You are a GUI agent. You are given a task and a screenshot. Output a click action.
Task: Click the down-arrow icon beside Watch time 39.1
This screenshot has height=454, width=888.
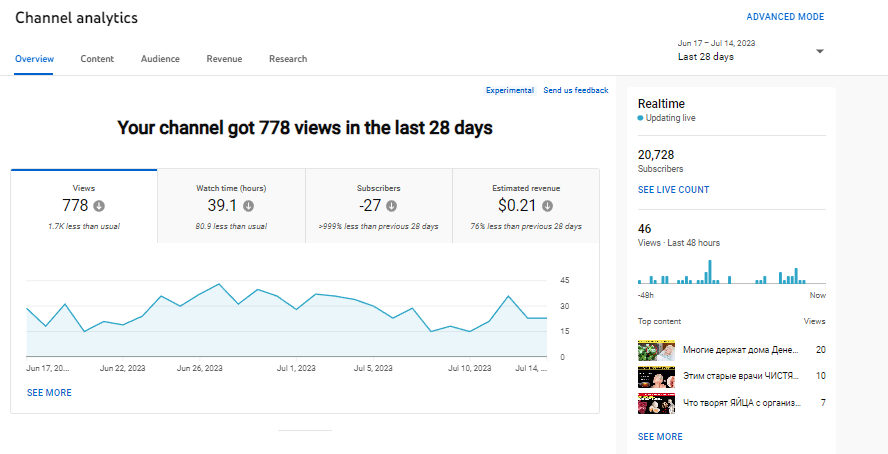coord(248,206)
